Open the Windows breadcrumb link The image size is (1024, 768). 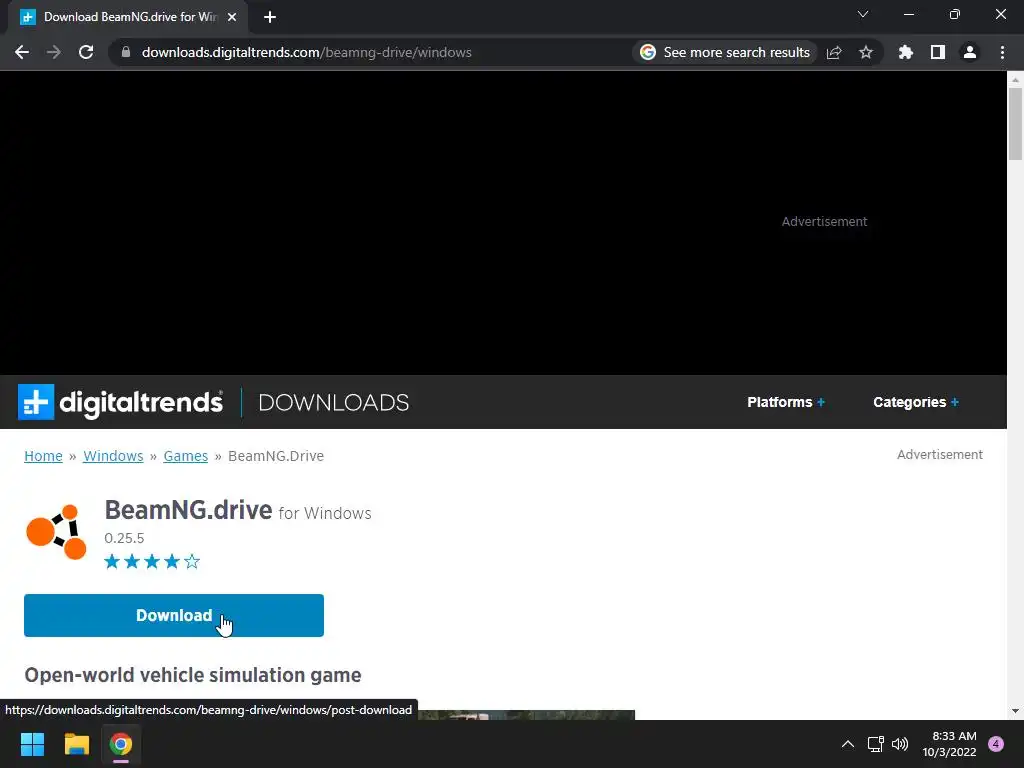click(113, 456)
